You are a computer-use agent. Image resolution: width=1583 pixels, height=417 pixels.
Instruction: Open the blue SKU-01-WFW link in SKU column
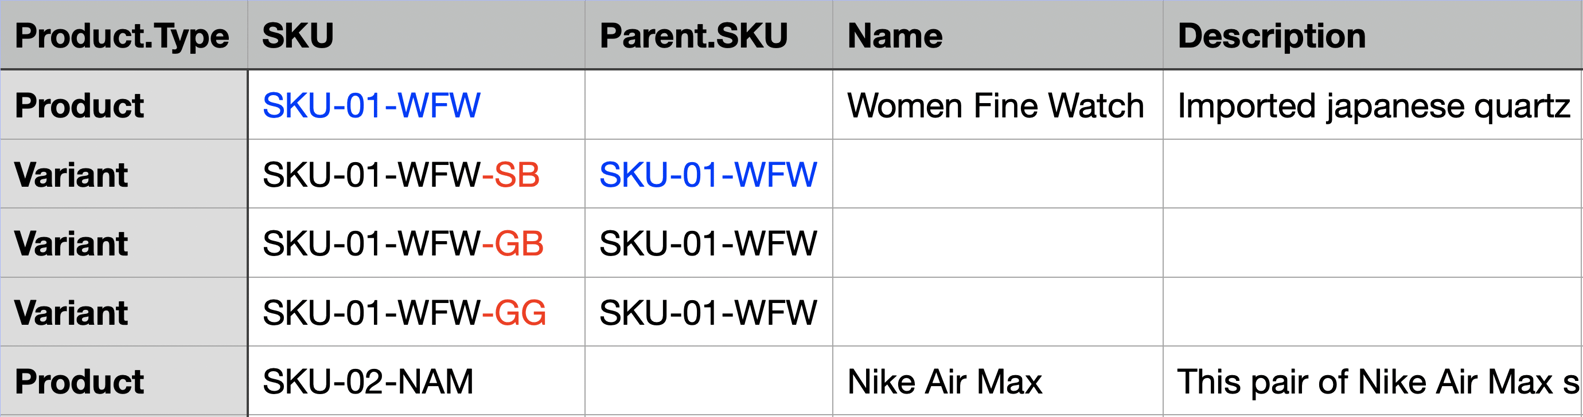(371, 106)
